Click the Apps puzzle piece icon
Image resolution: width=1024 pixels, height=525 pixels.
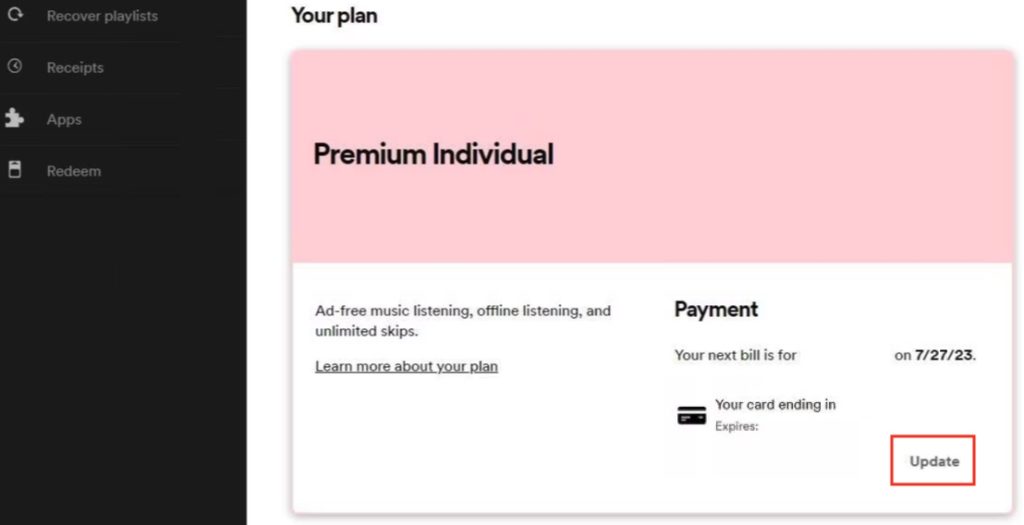[15, 119]
